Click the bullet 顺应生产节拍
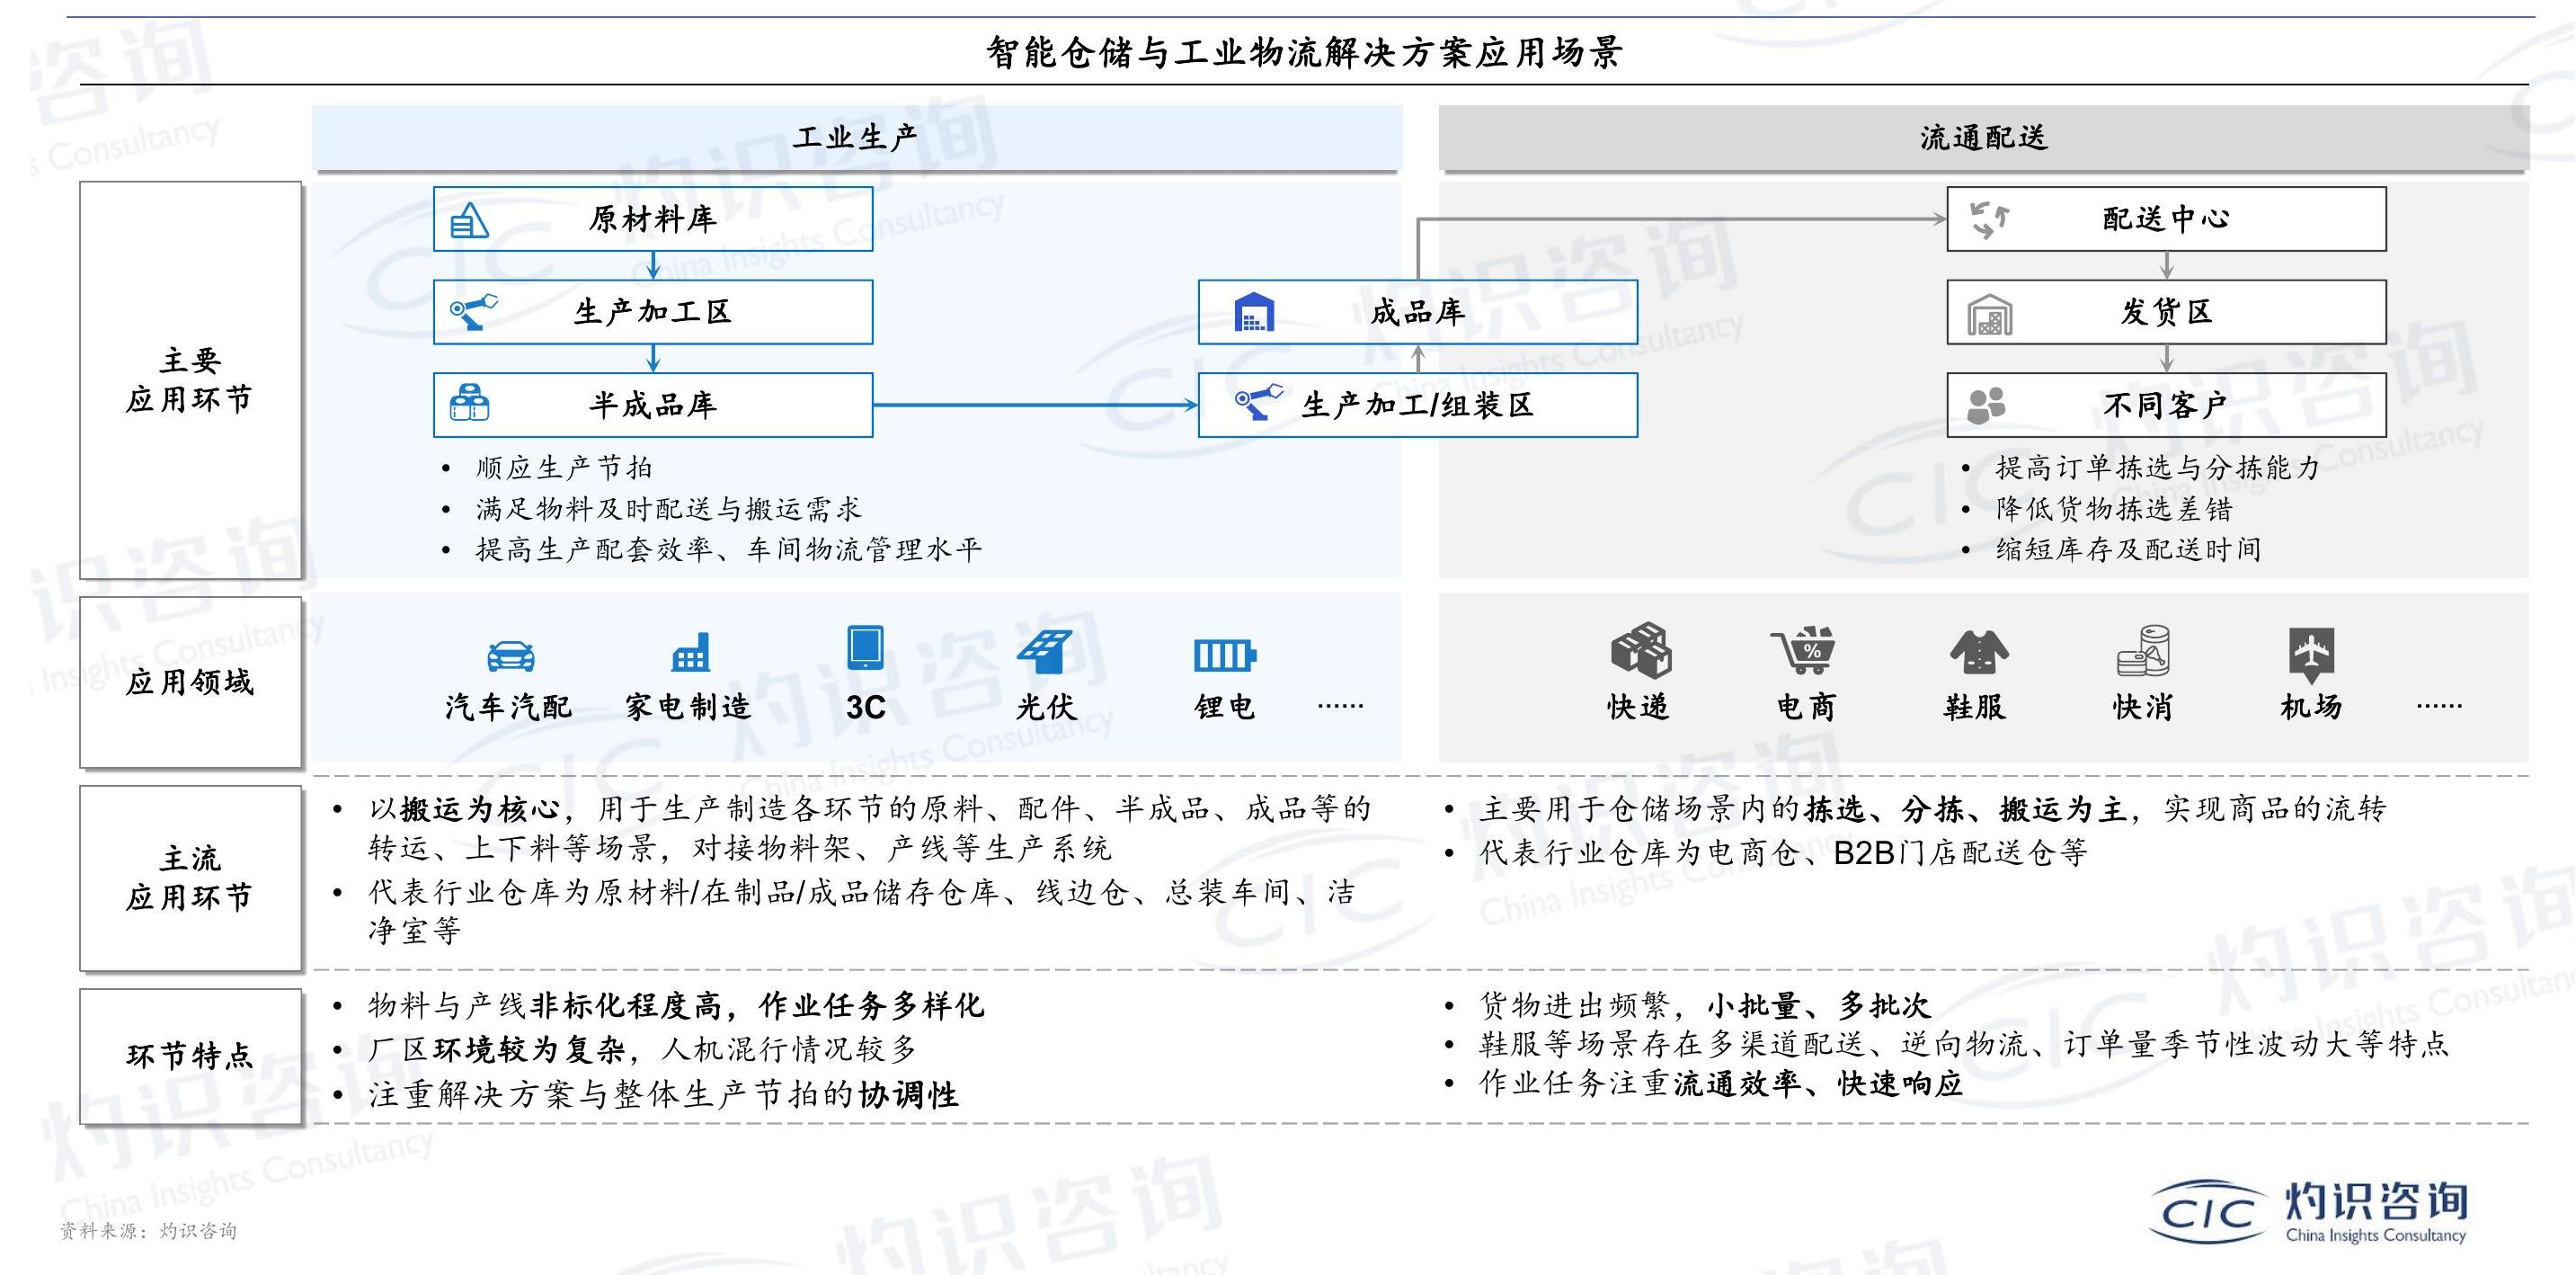This screenshot has width=2576, height=1275. [564, 468]
